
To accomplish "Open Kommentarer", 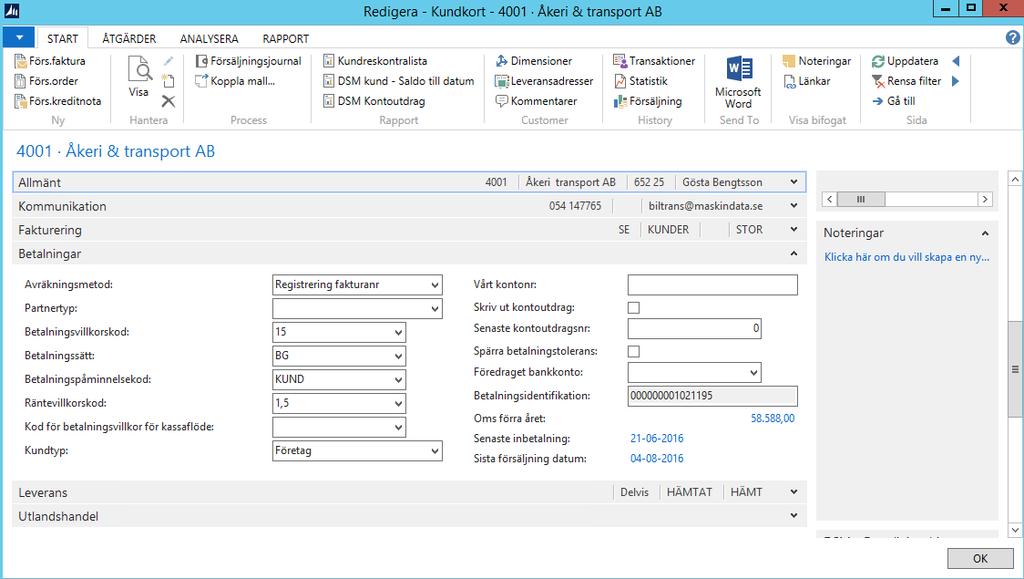I will (x=536, y=101).
